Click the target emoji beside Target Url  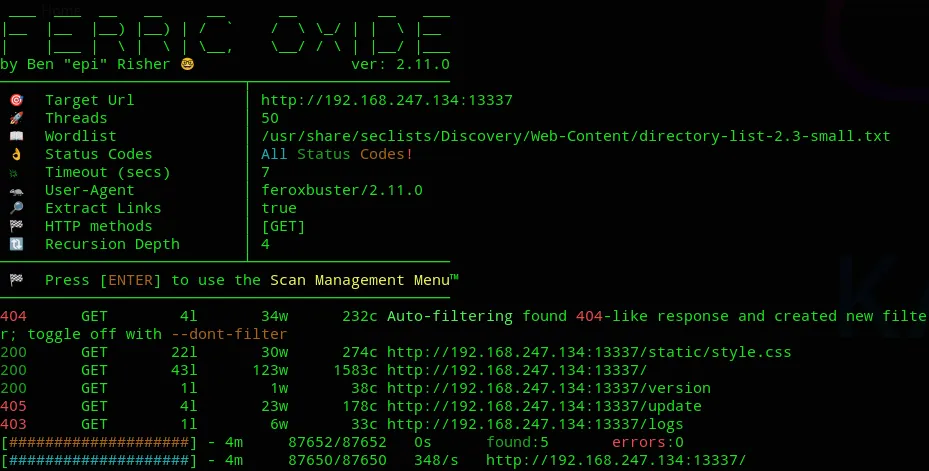17,100
